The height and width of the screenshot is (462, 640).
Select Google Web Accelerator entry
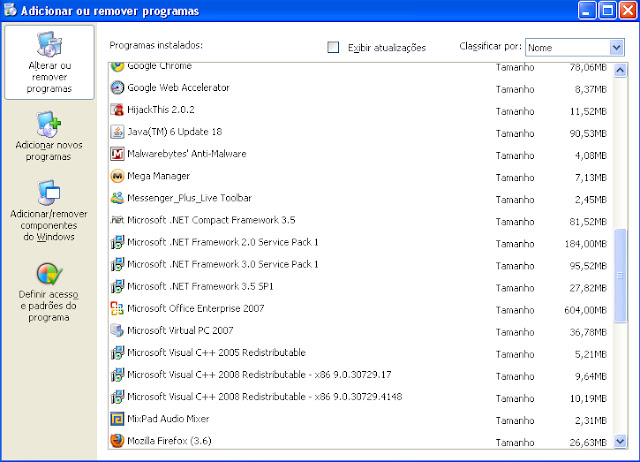tap(361, 88)
